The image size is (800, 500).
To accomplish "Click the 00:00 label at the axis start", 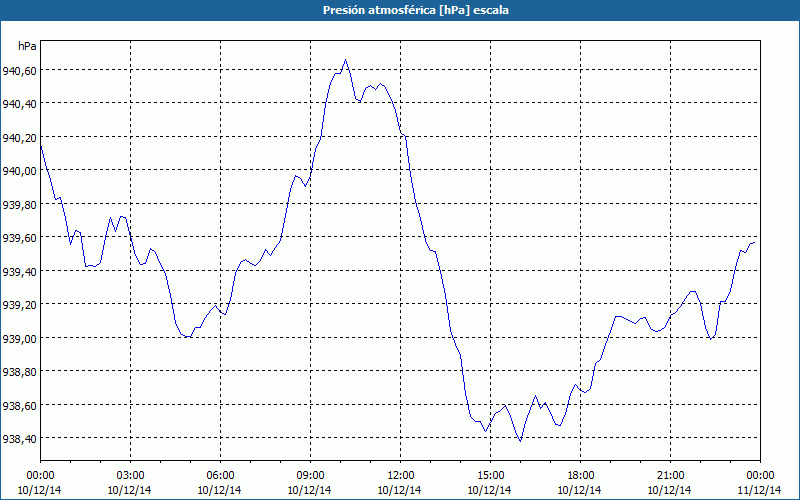I will 40,476.
